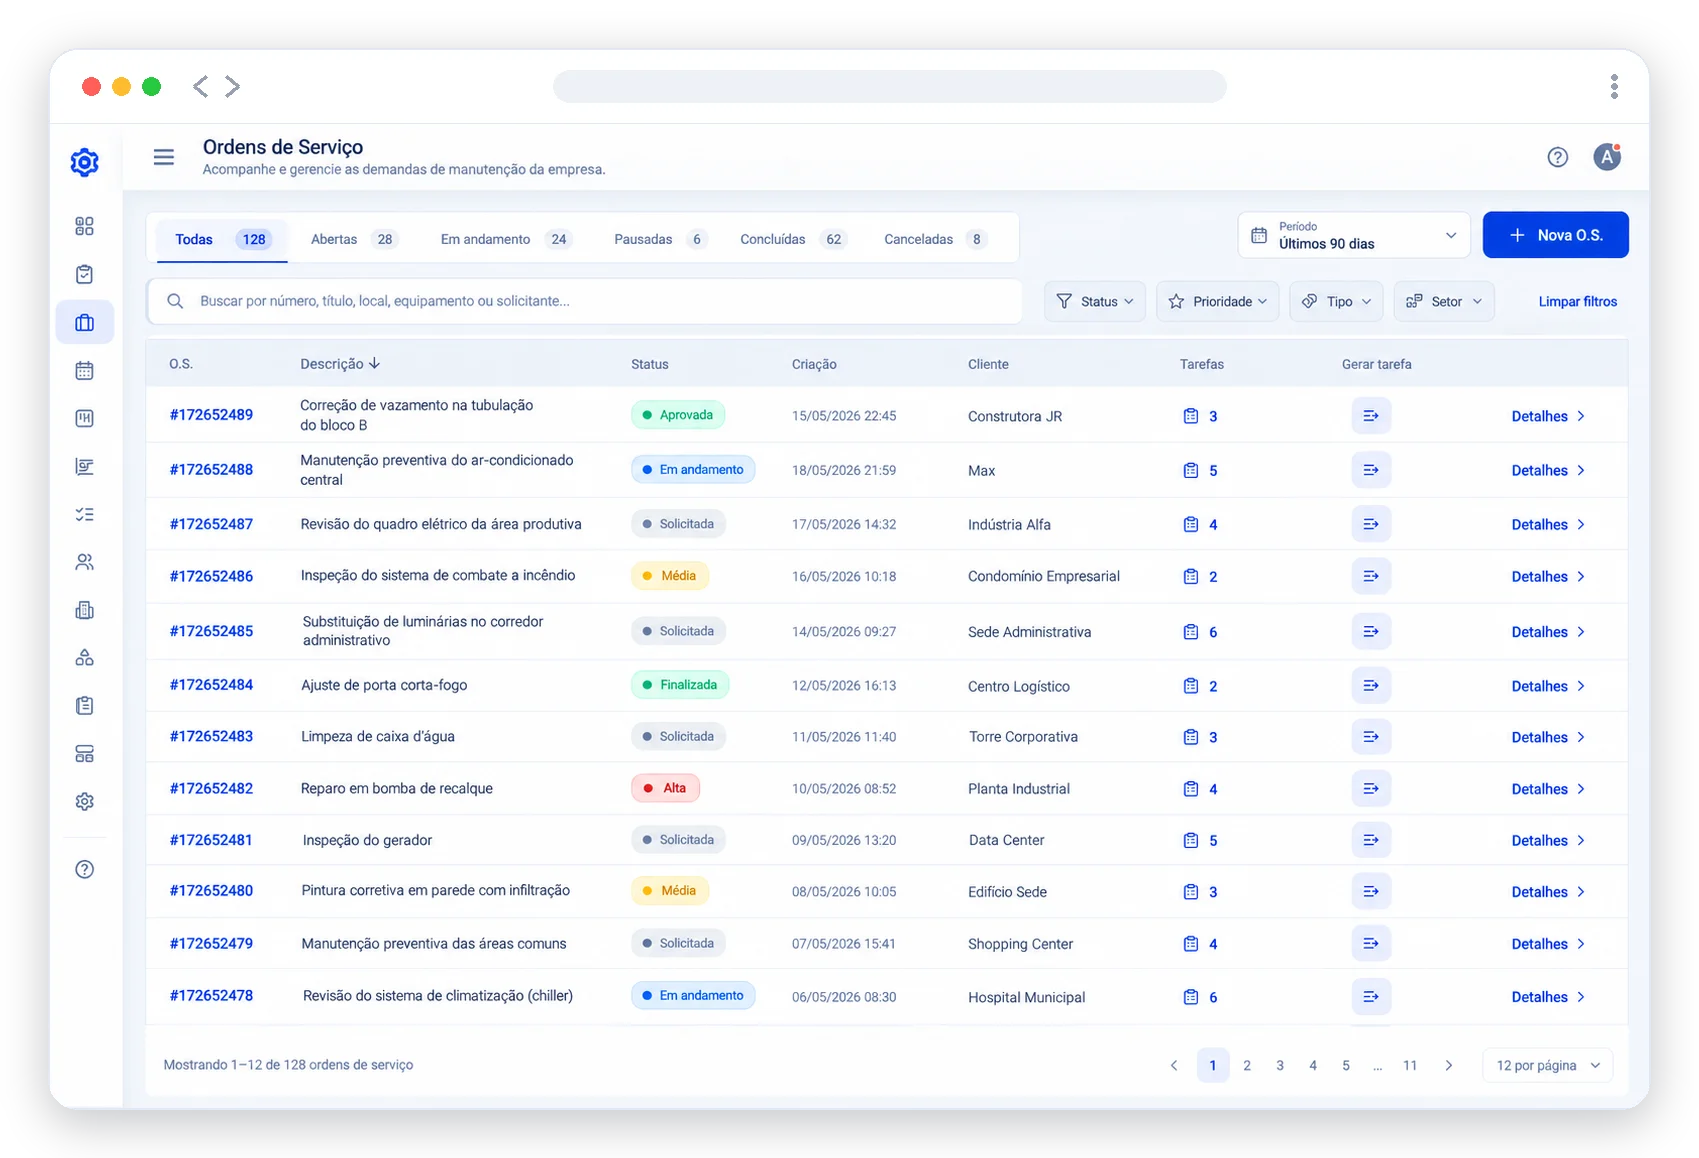1699x1158 pixels.
Task: Generate task for Indústria Alfa order
Action: pyautogui.click(x=1371, y=524)
